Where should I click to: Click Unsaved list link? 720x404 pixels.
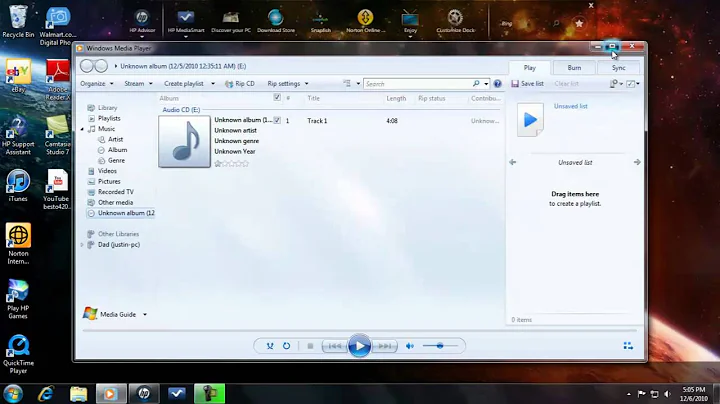coord(570,106)
